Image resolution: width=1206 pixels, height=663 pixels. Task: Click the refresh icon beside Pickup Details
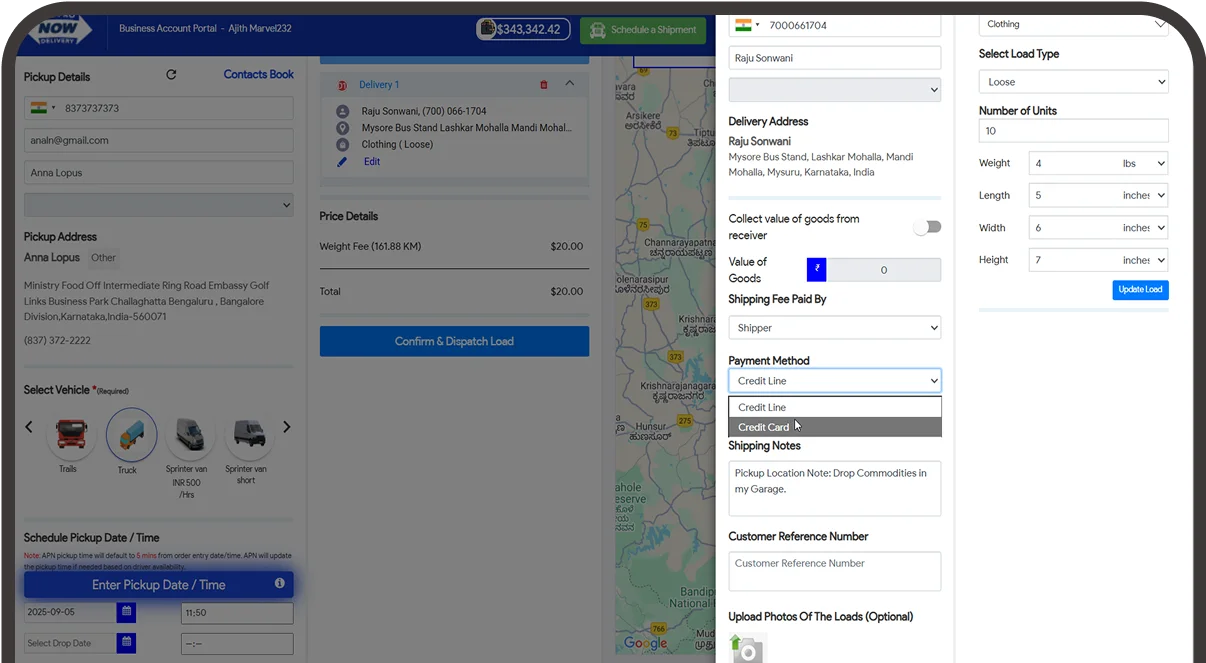click(x=171, y=75)
